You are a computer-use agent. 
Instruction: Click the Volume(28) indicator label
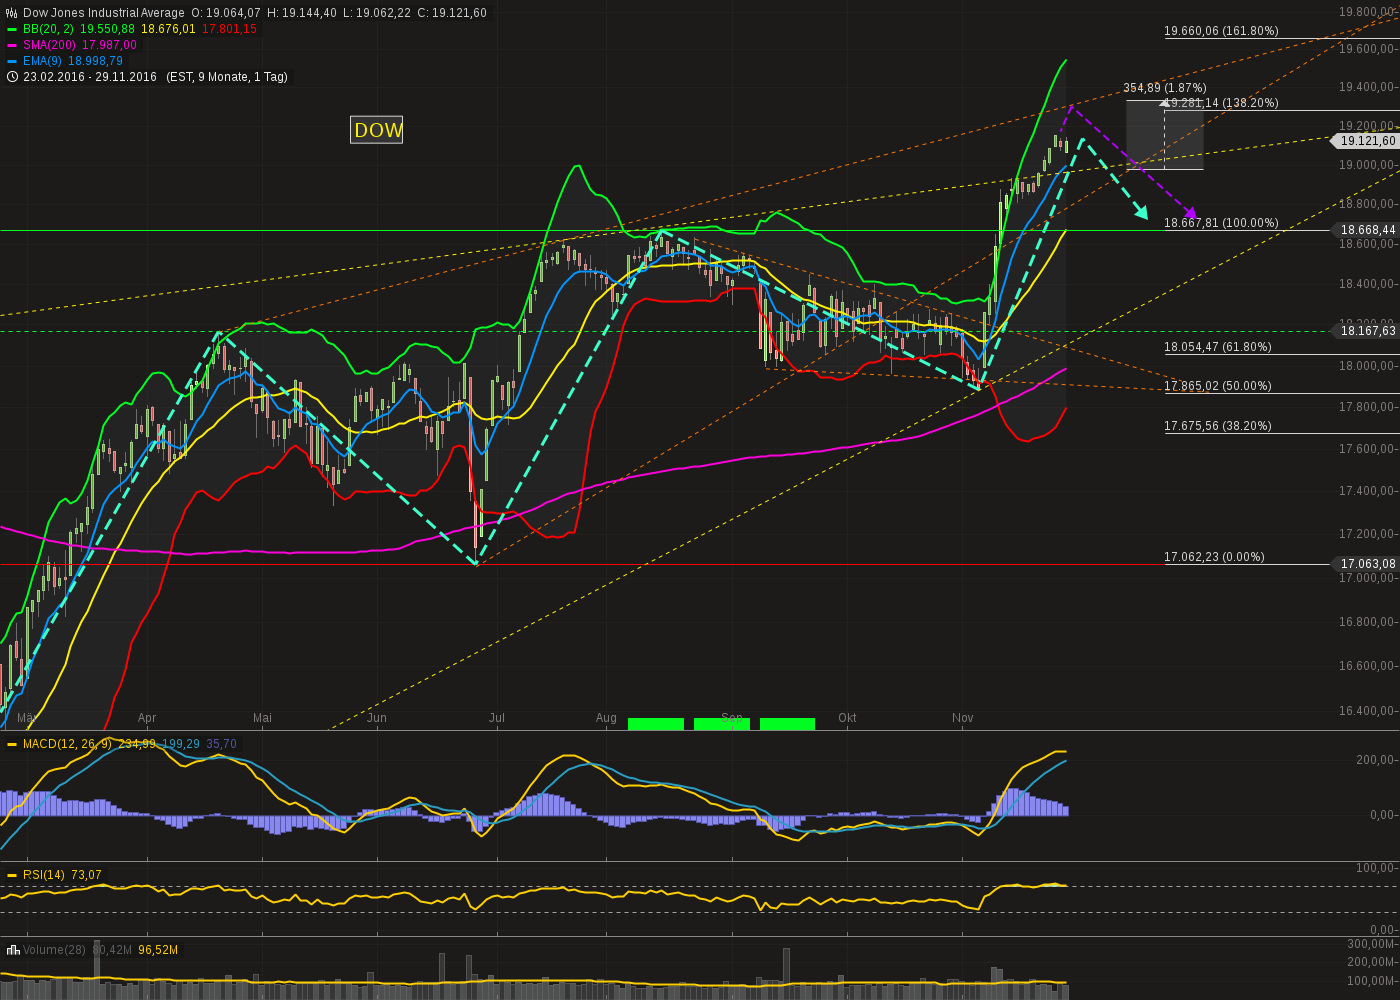55,950
